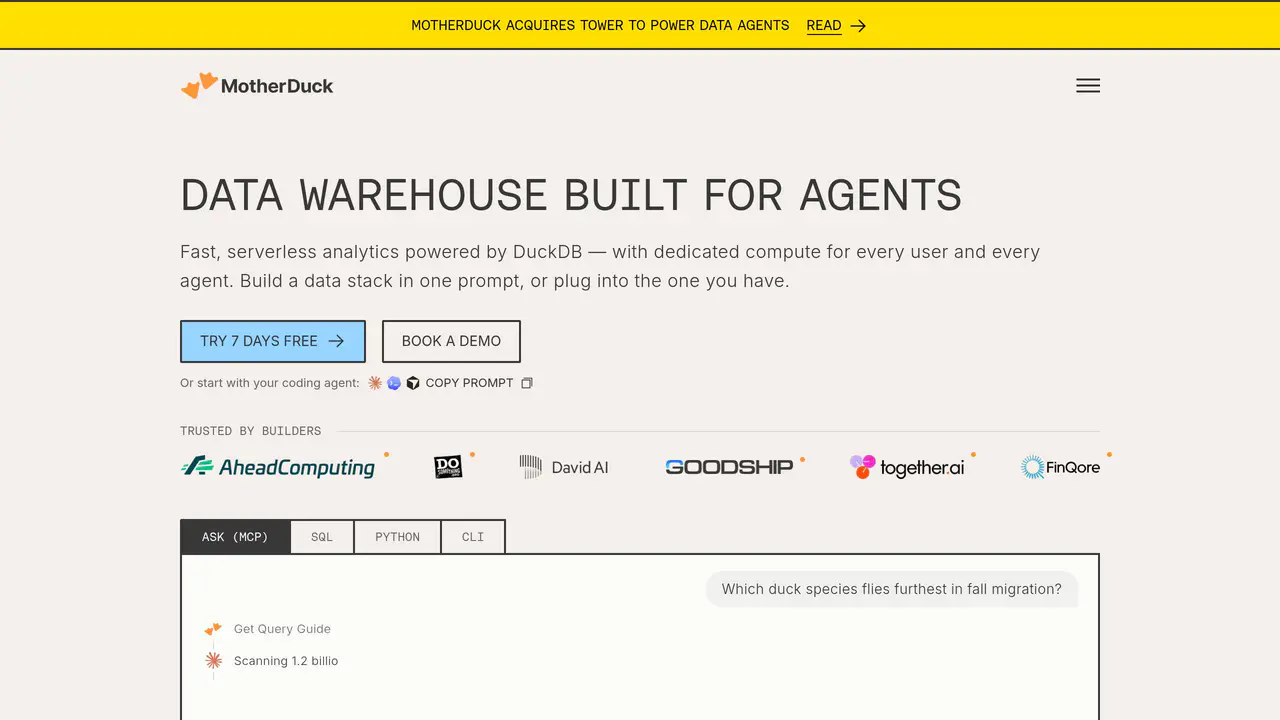The image size is (1280, 720).
Task: Click the duck migration question bubble
Action: [x=892, y=589]
